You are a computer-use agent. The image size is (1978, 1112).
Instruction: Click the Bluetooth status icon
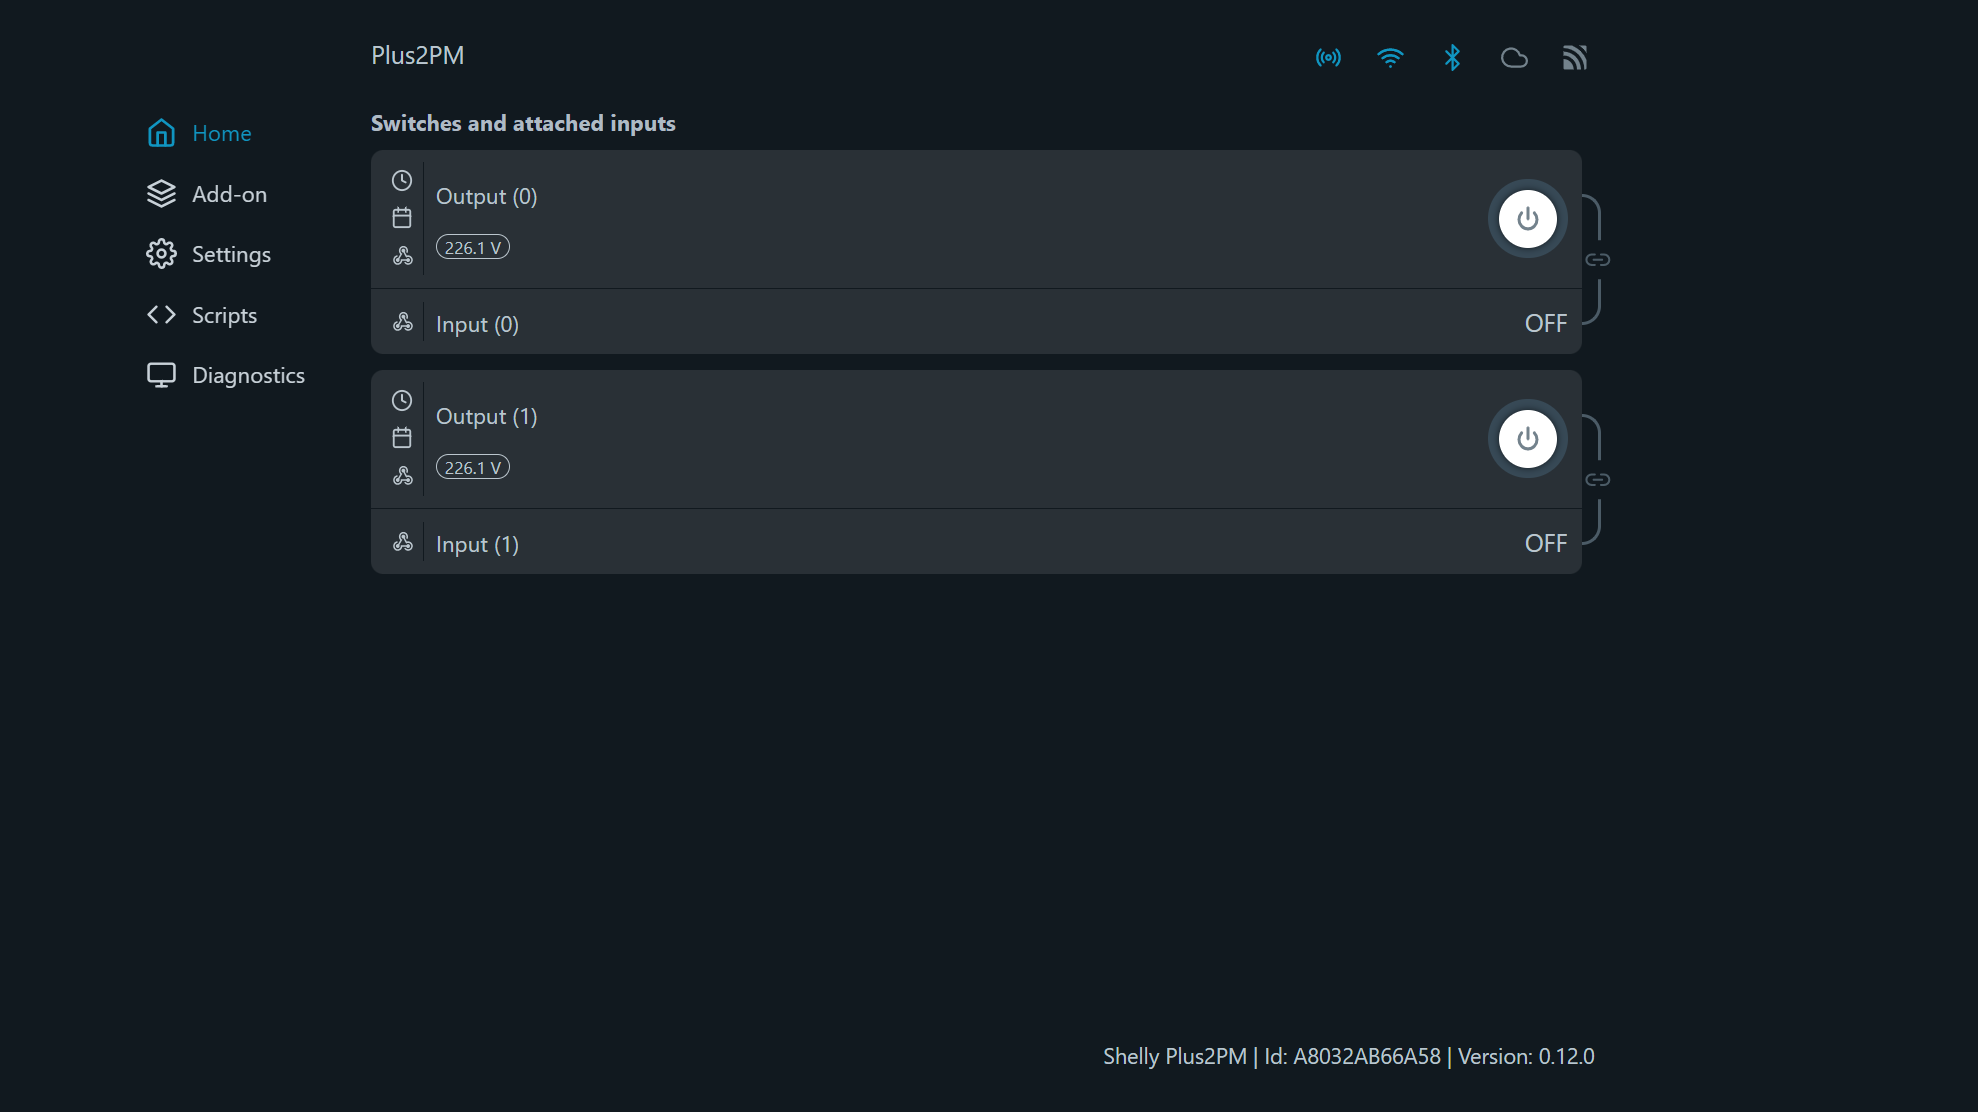click(x=1451, y=57)
